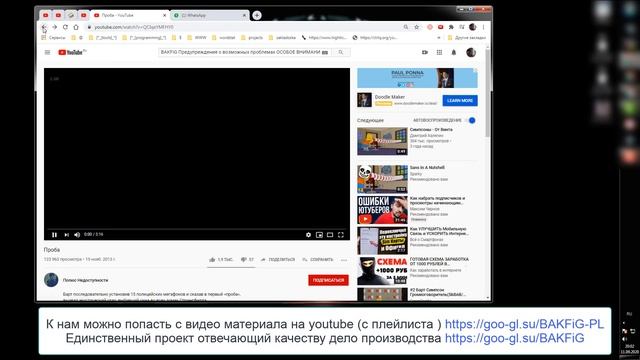Image resolution: width=640 pixels, height=360 pixels.
Task: Click the ПОДЕЛИТЬСЯ share button
Action: pyautogui.click(x=278, y=260)
